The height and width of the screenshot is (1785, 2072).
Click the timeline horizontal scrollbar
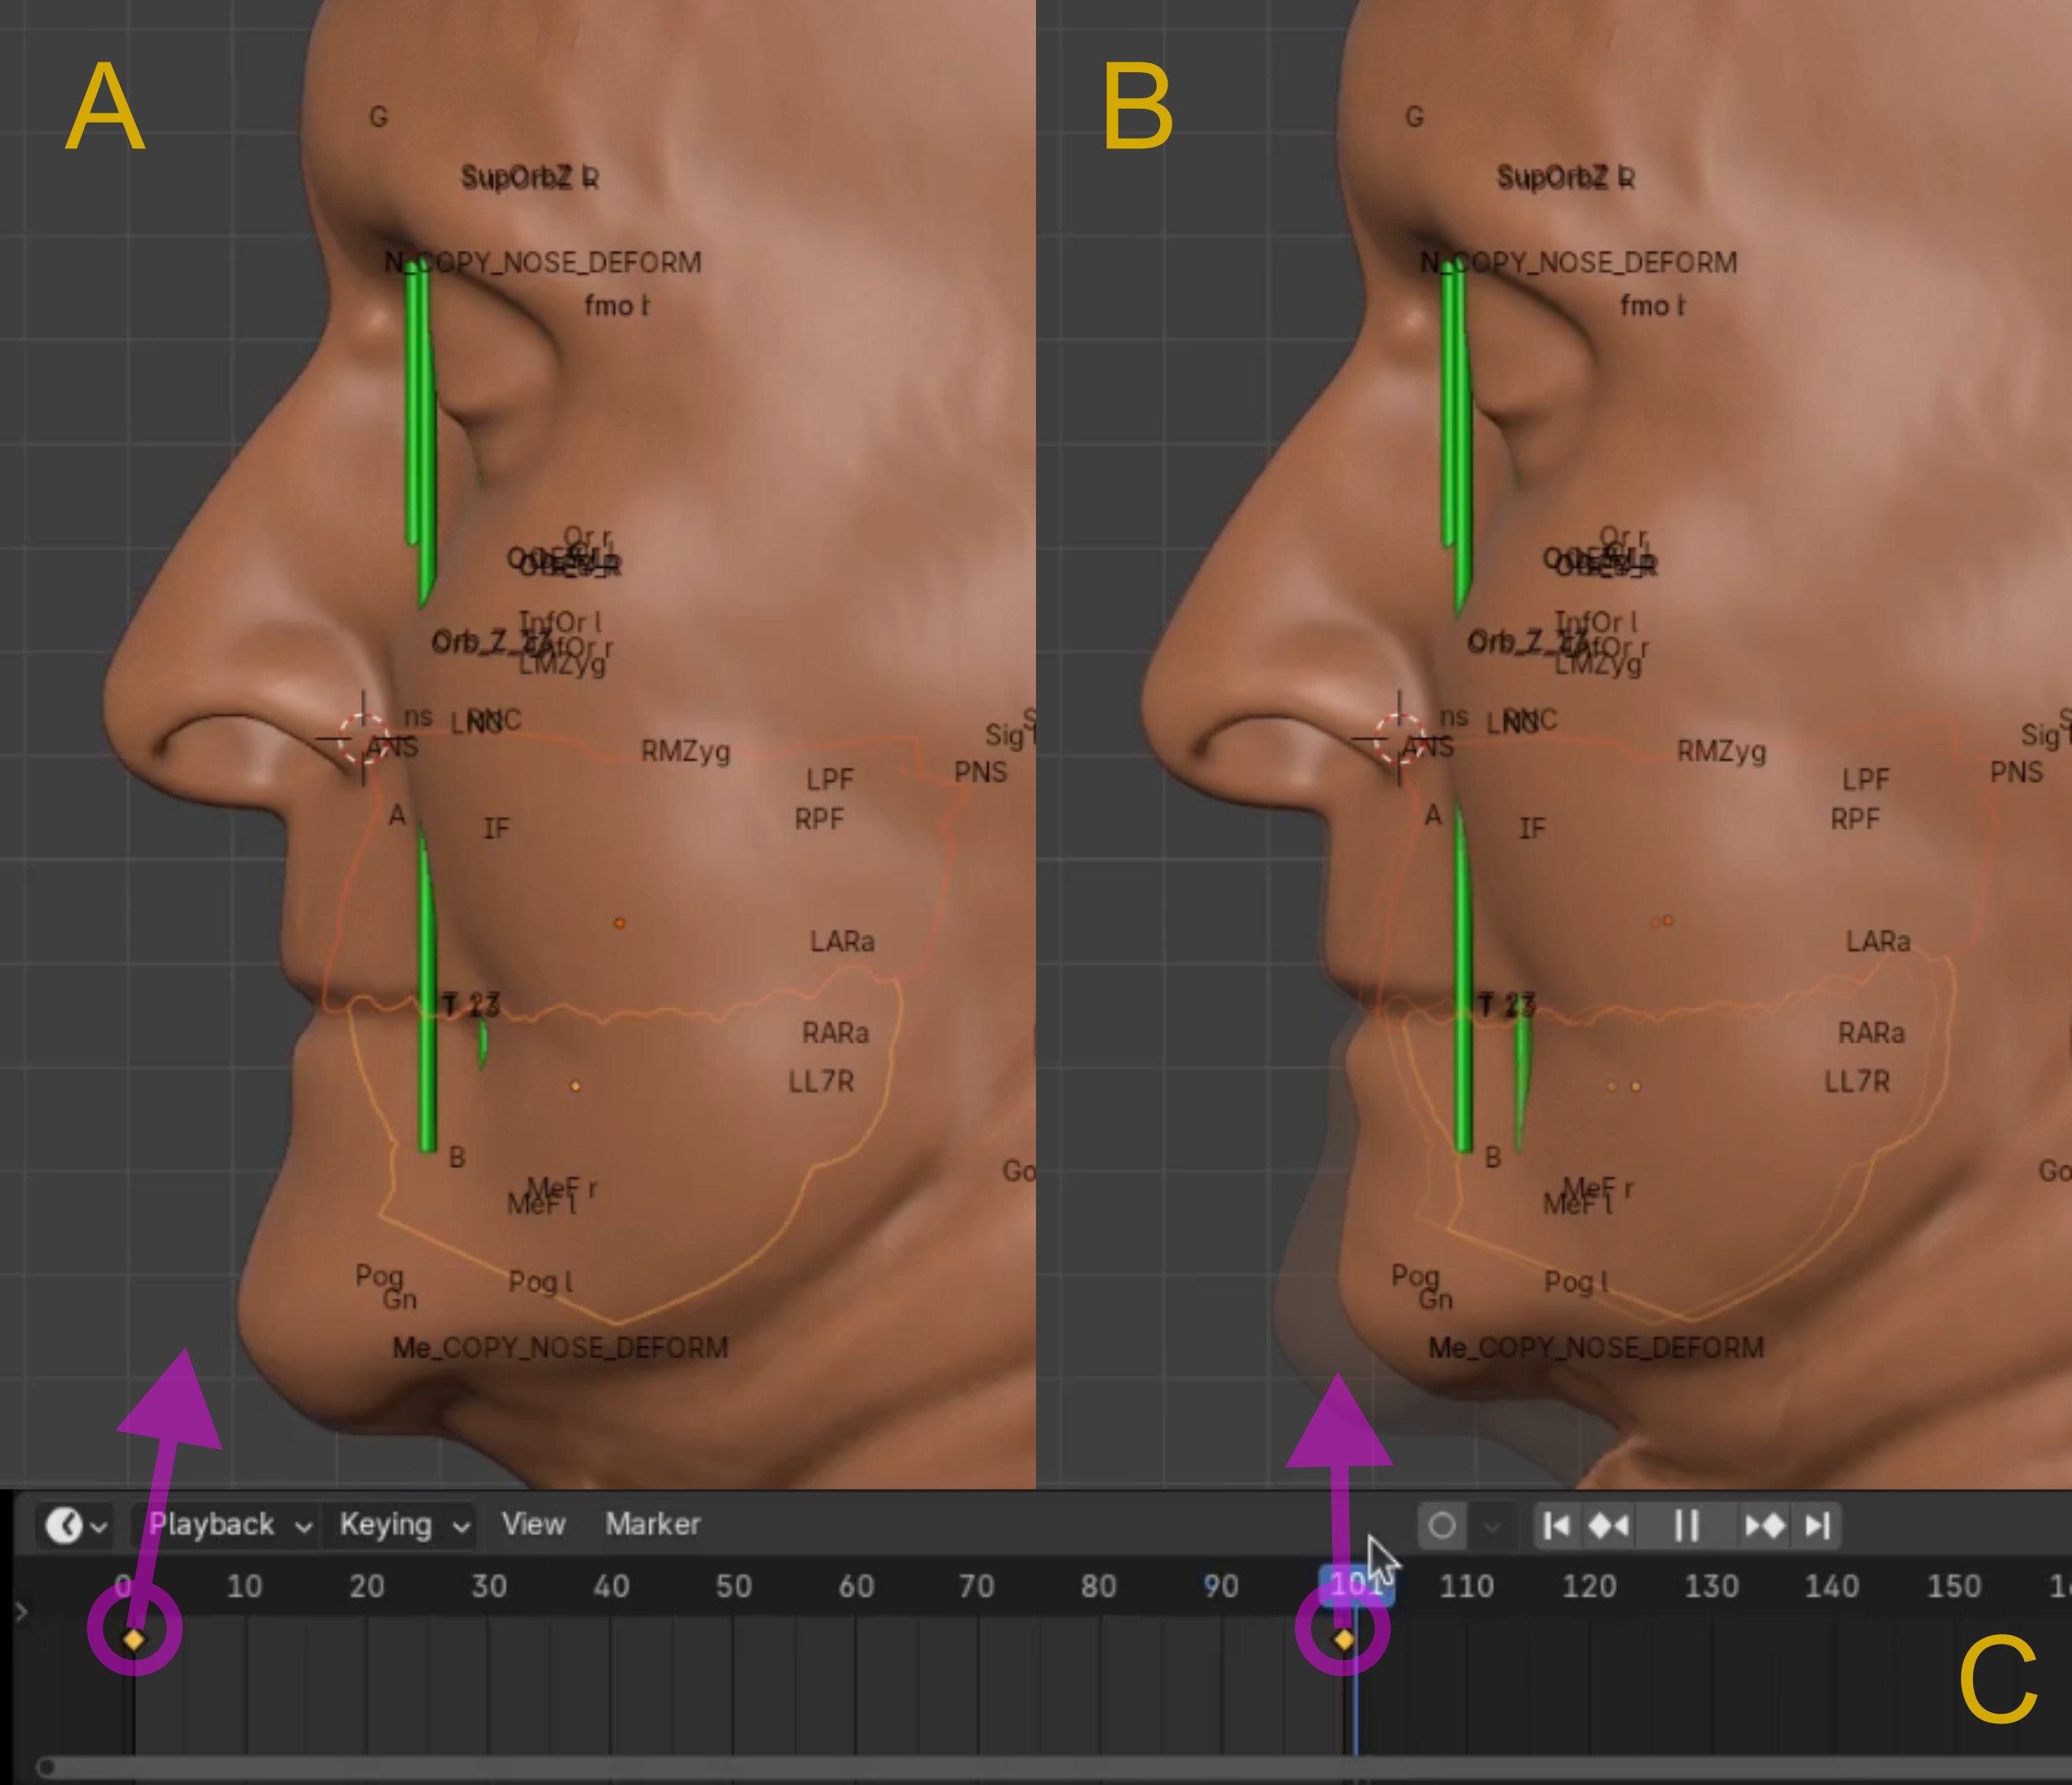point(1000,1768)
